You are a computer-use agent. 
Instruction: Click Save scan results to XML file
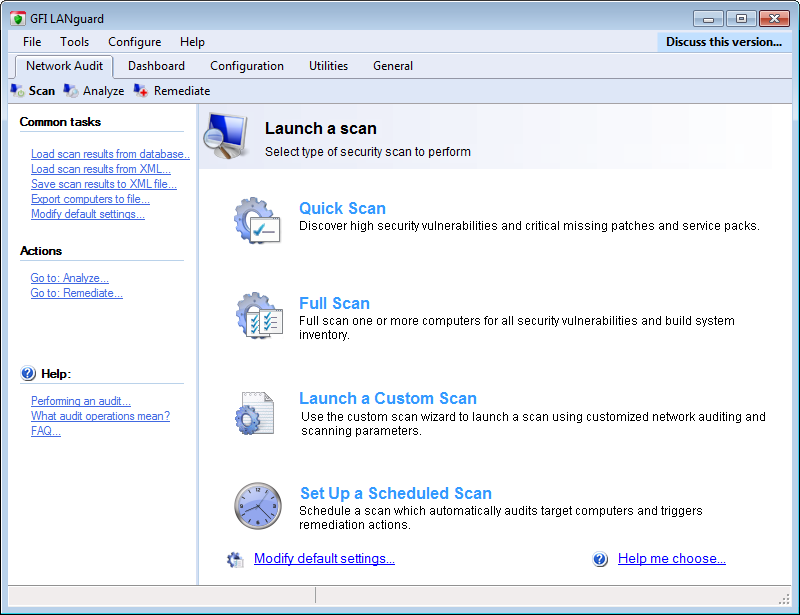tap(104, 184)
